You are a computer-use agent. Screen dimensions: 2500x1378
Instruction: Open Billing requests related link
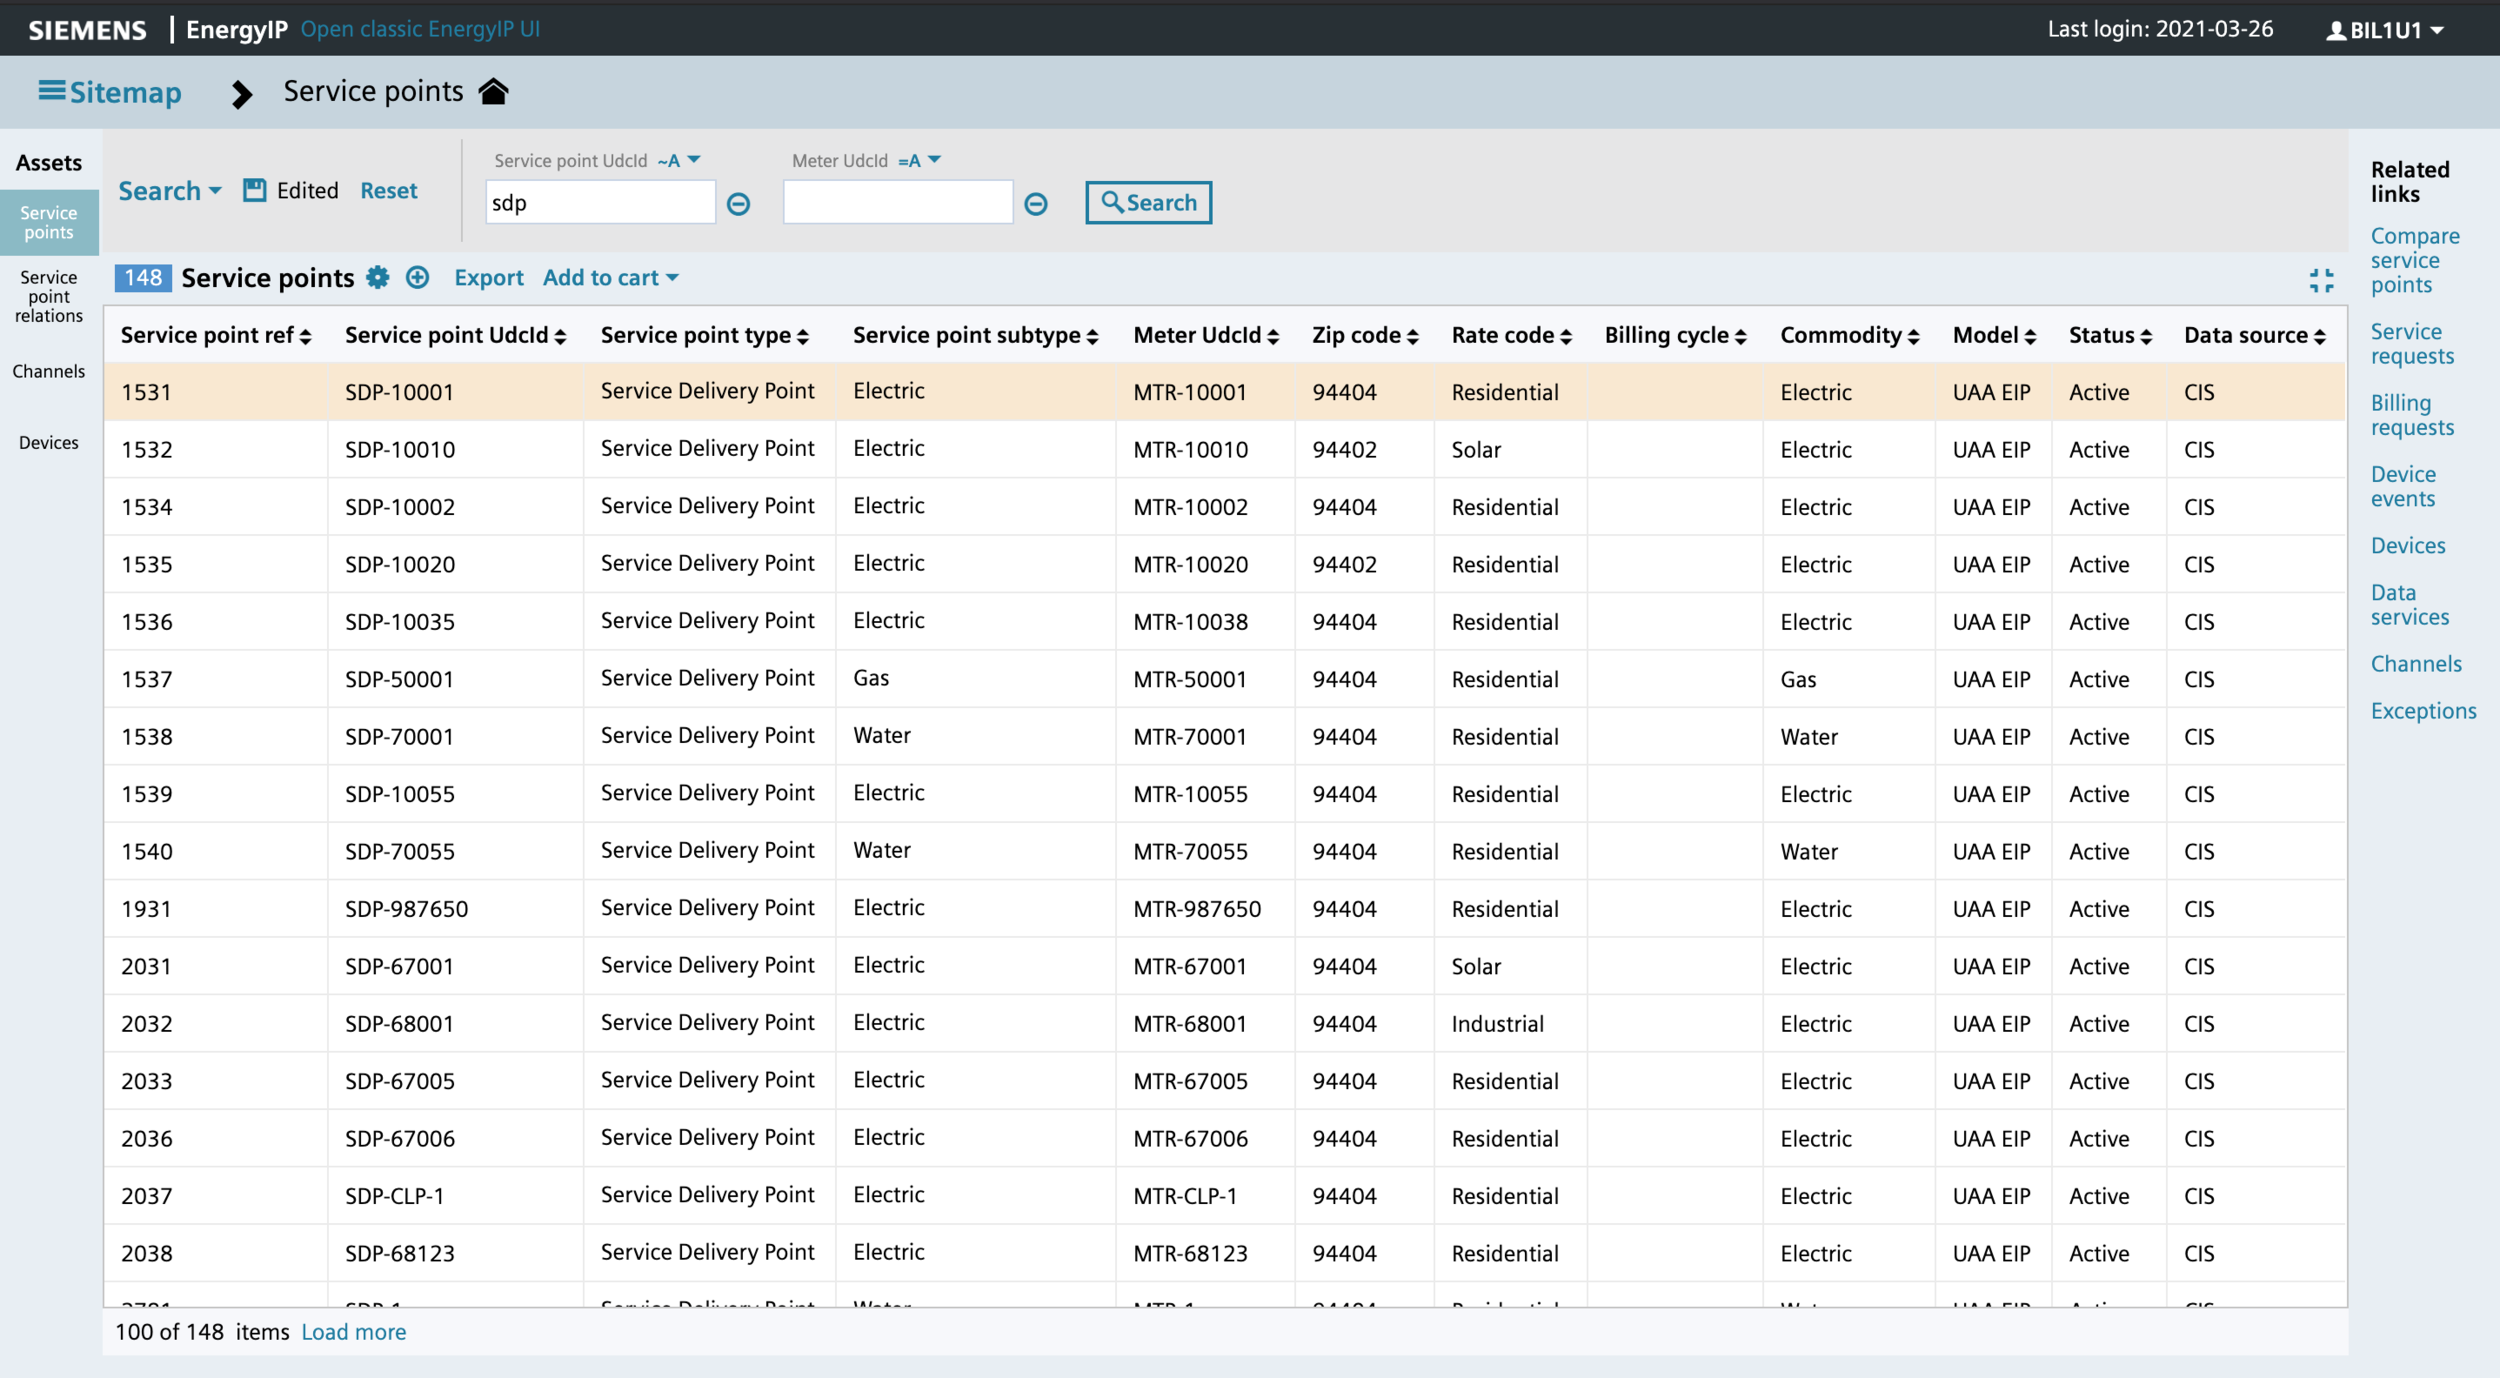pos(2412,415)
